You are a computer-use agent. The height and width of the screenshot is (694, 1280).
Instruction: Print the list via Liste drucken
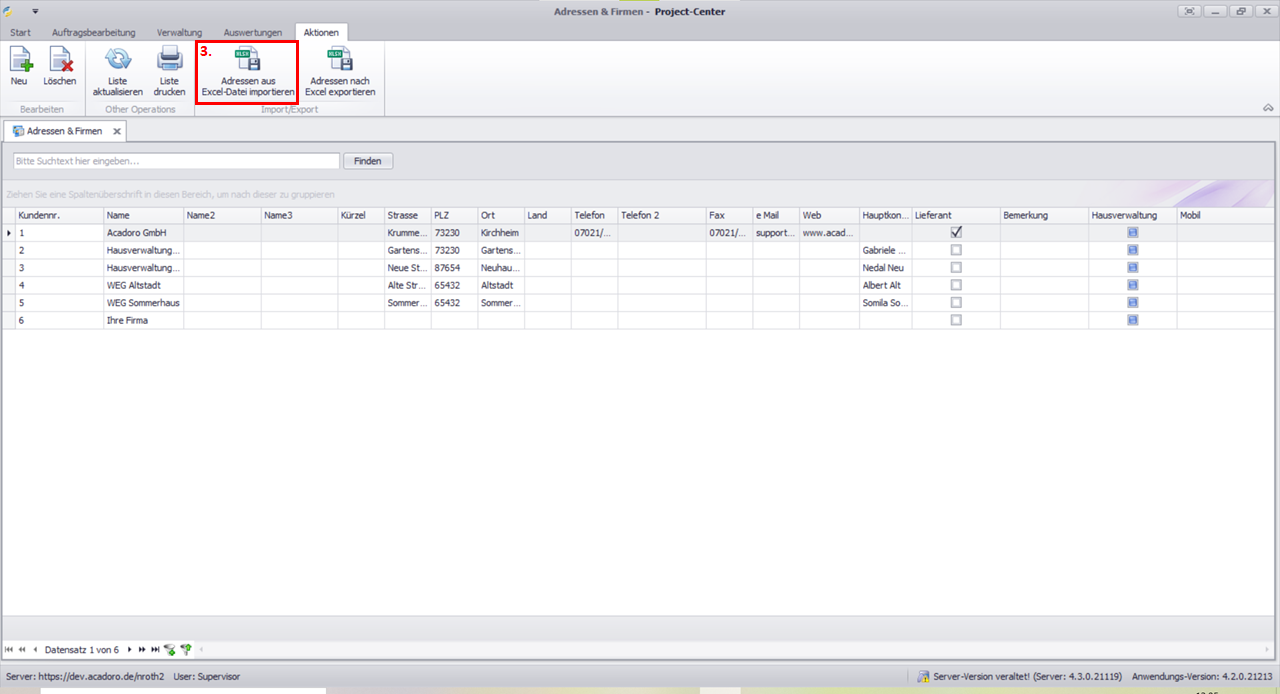coord(169,70)
